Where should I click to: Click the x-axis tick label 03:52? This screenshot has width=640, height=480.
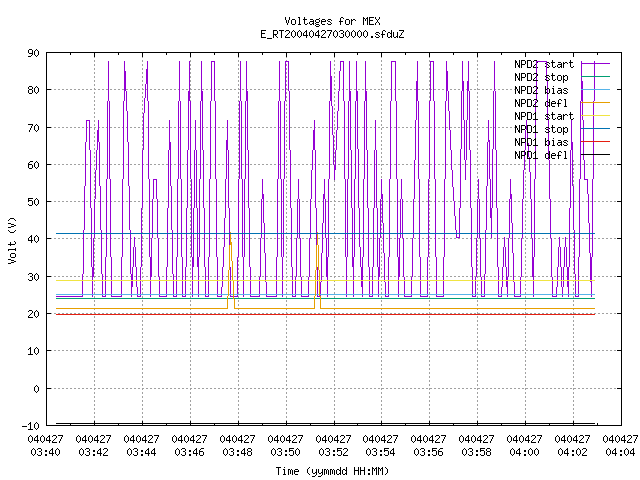pyautogui.click(x=333, y=452)
